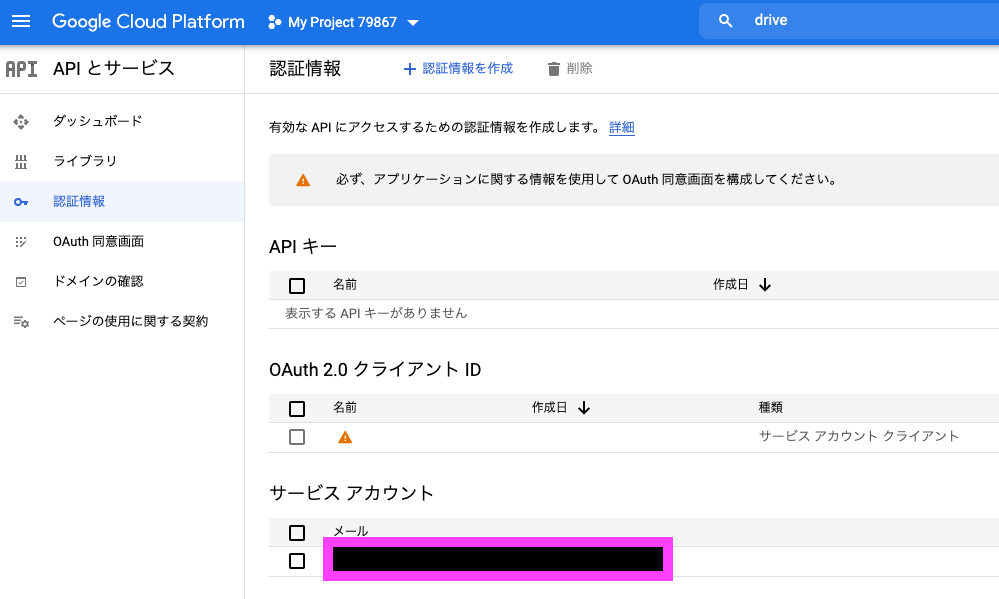Screen dimensions: 999x599
Task: Go to ライブラリ in the sidebar
Action: click(85, 161)
